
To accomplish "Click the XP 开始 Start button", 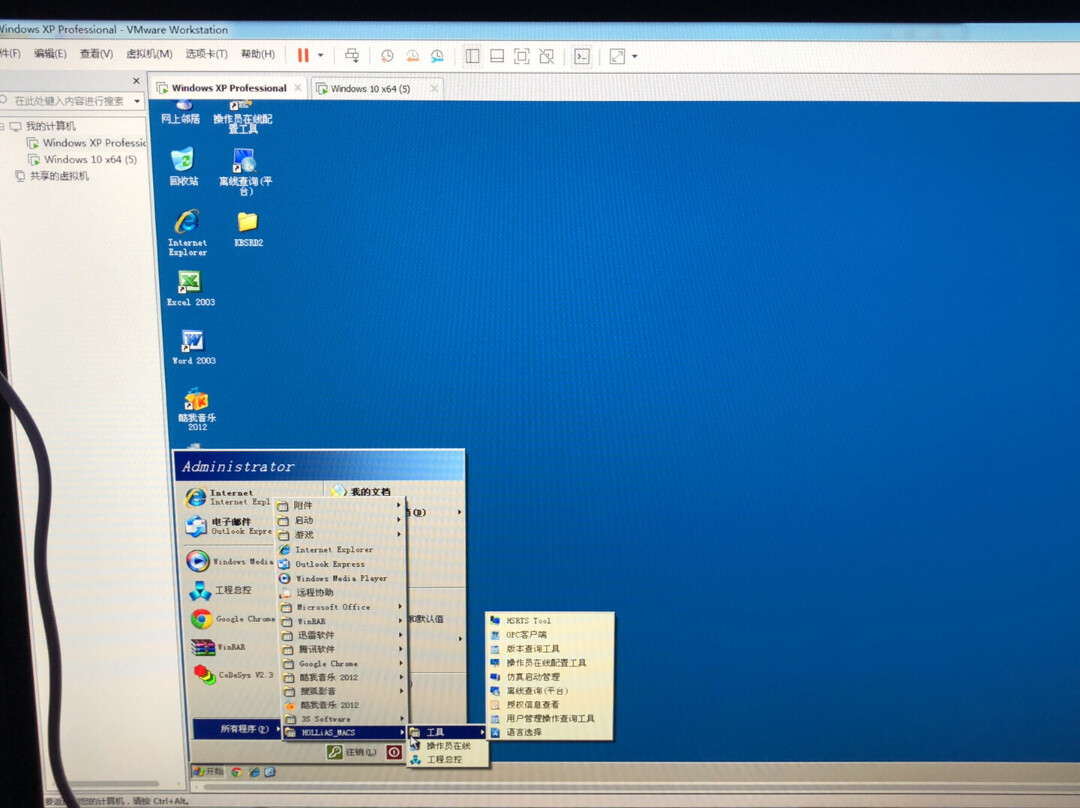I will 209,771.
